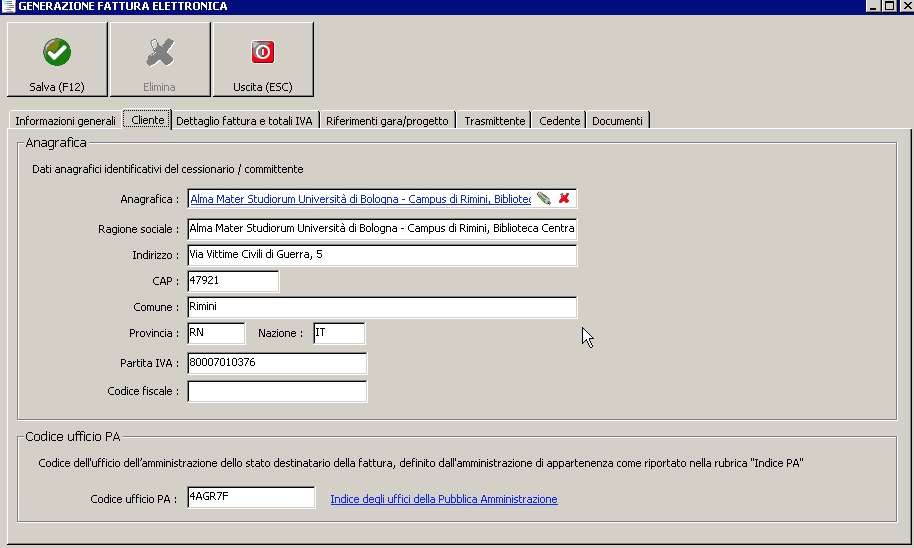914x548 pixels.
Task: Click the Codice ufficio PA field
Action: [251, 497]
